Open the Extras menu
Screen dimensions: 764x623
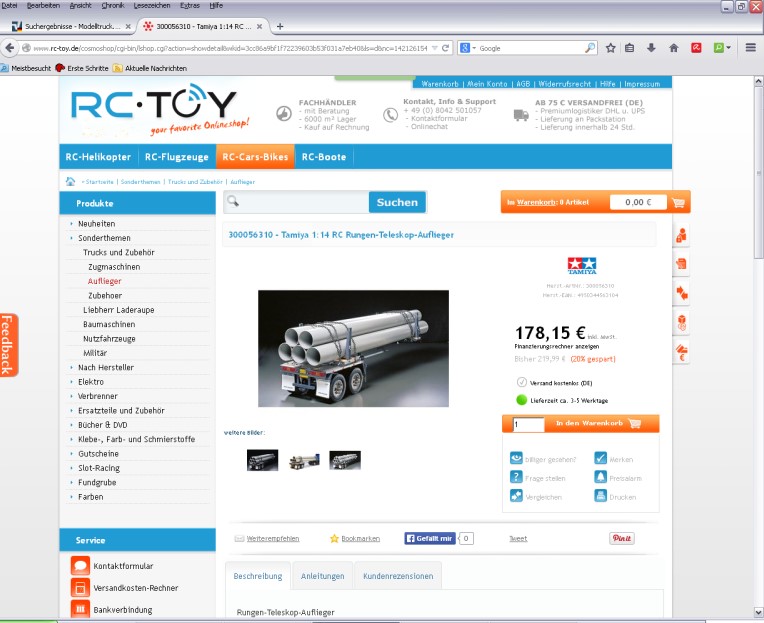[x=190, y=5]
